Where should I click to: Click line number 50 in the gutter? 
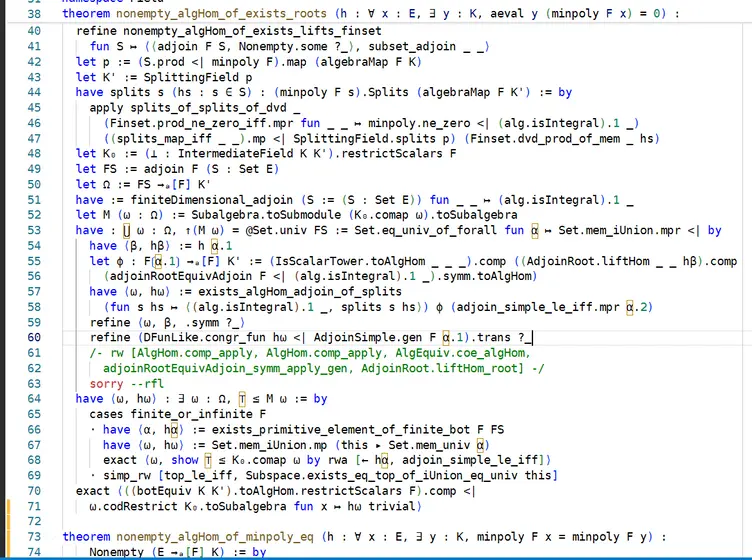[x=34, y=185]
